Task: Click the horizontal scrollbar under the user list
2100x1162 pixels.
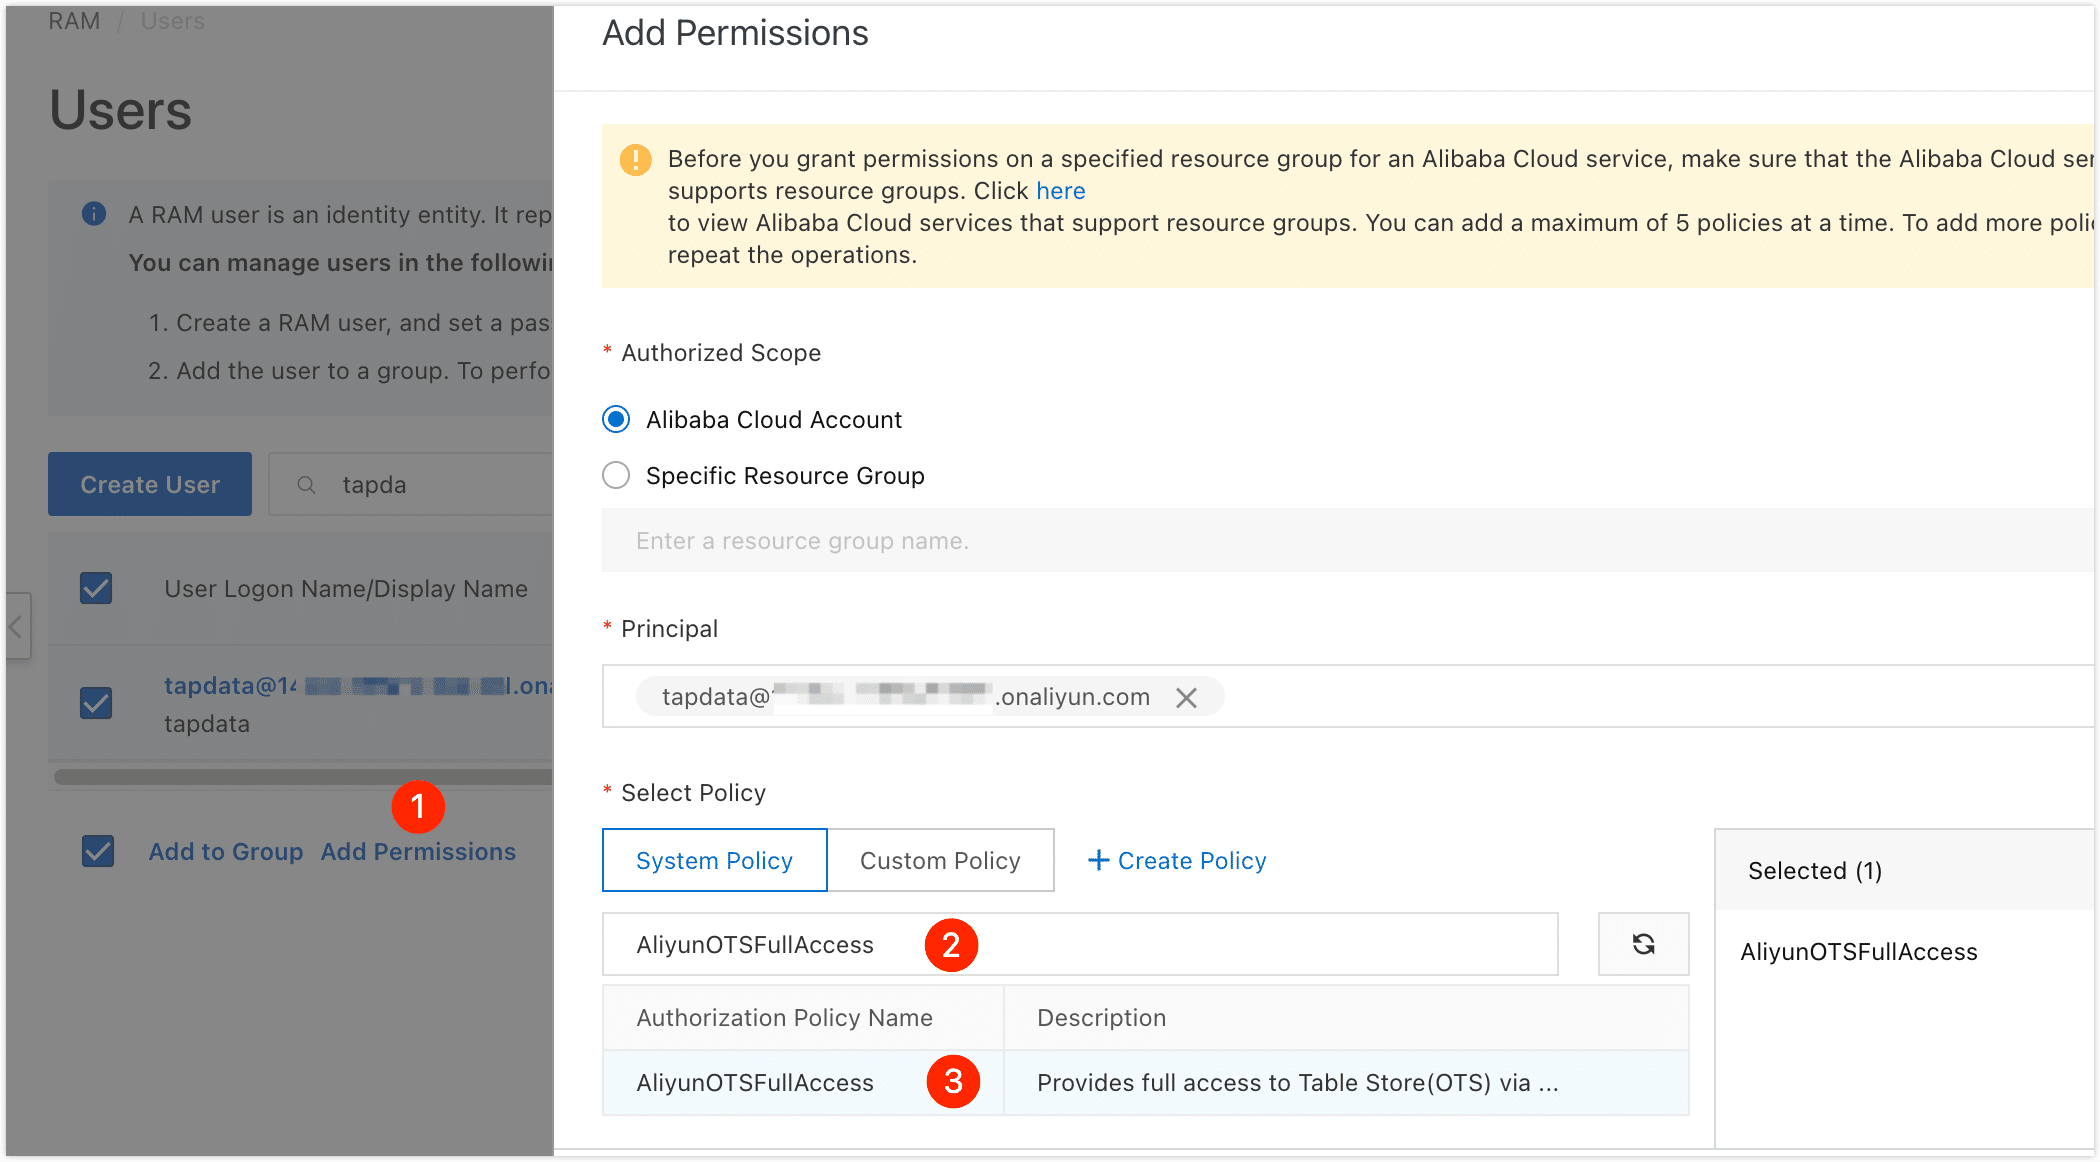Action: point(300,777)
